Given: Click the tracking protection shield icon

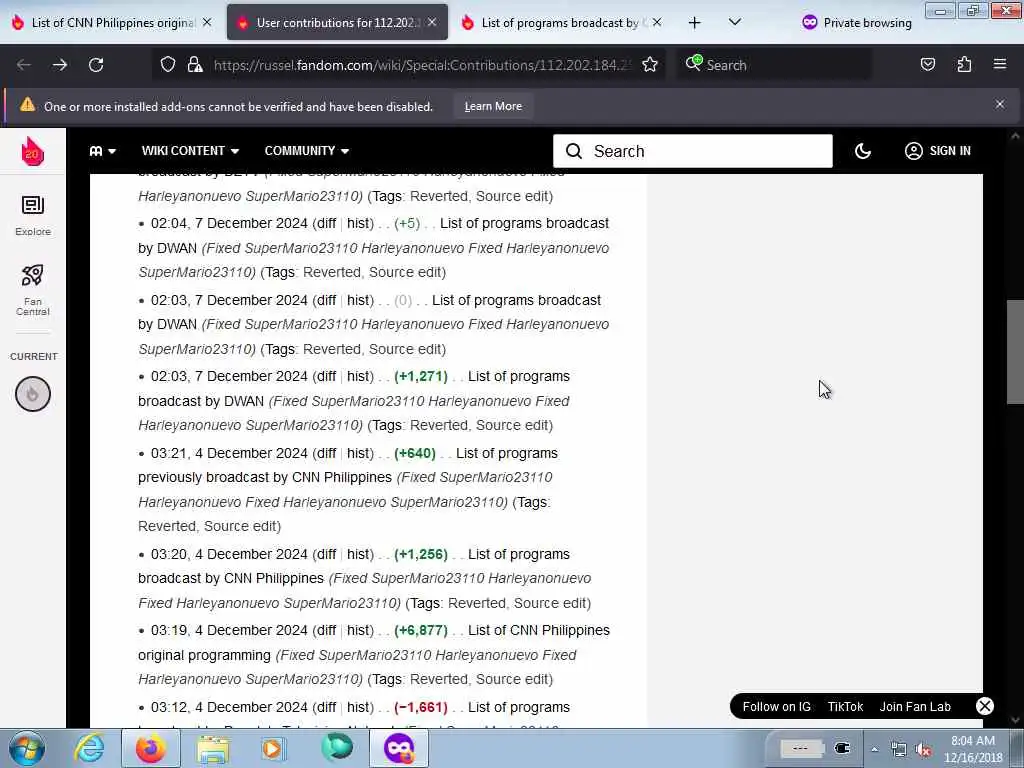Looking at the screenshot, I should [x=168, y=65].
